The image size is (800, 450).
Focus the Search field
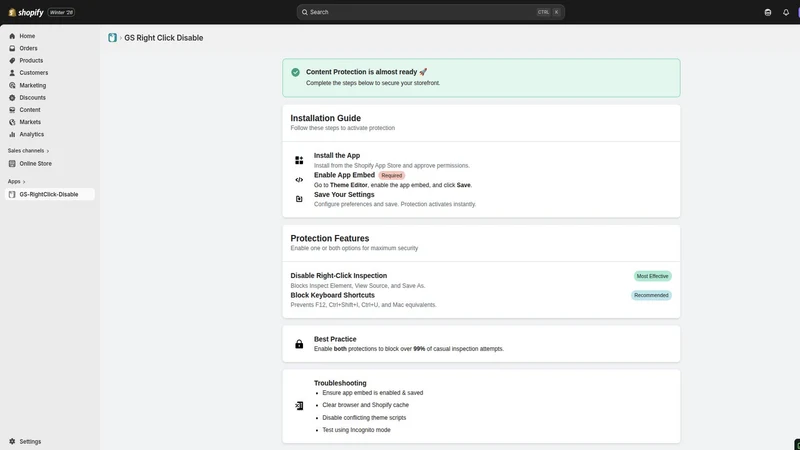point(431,12)
